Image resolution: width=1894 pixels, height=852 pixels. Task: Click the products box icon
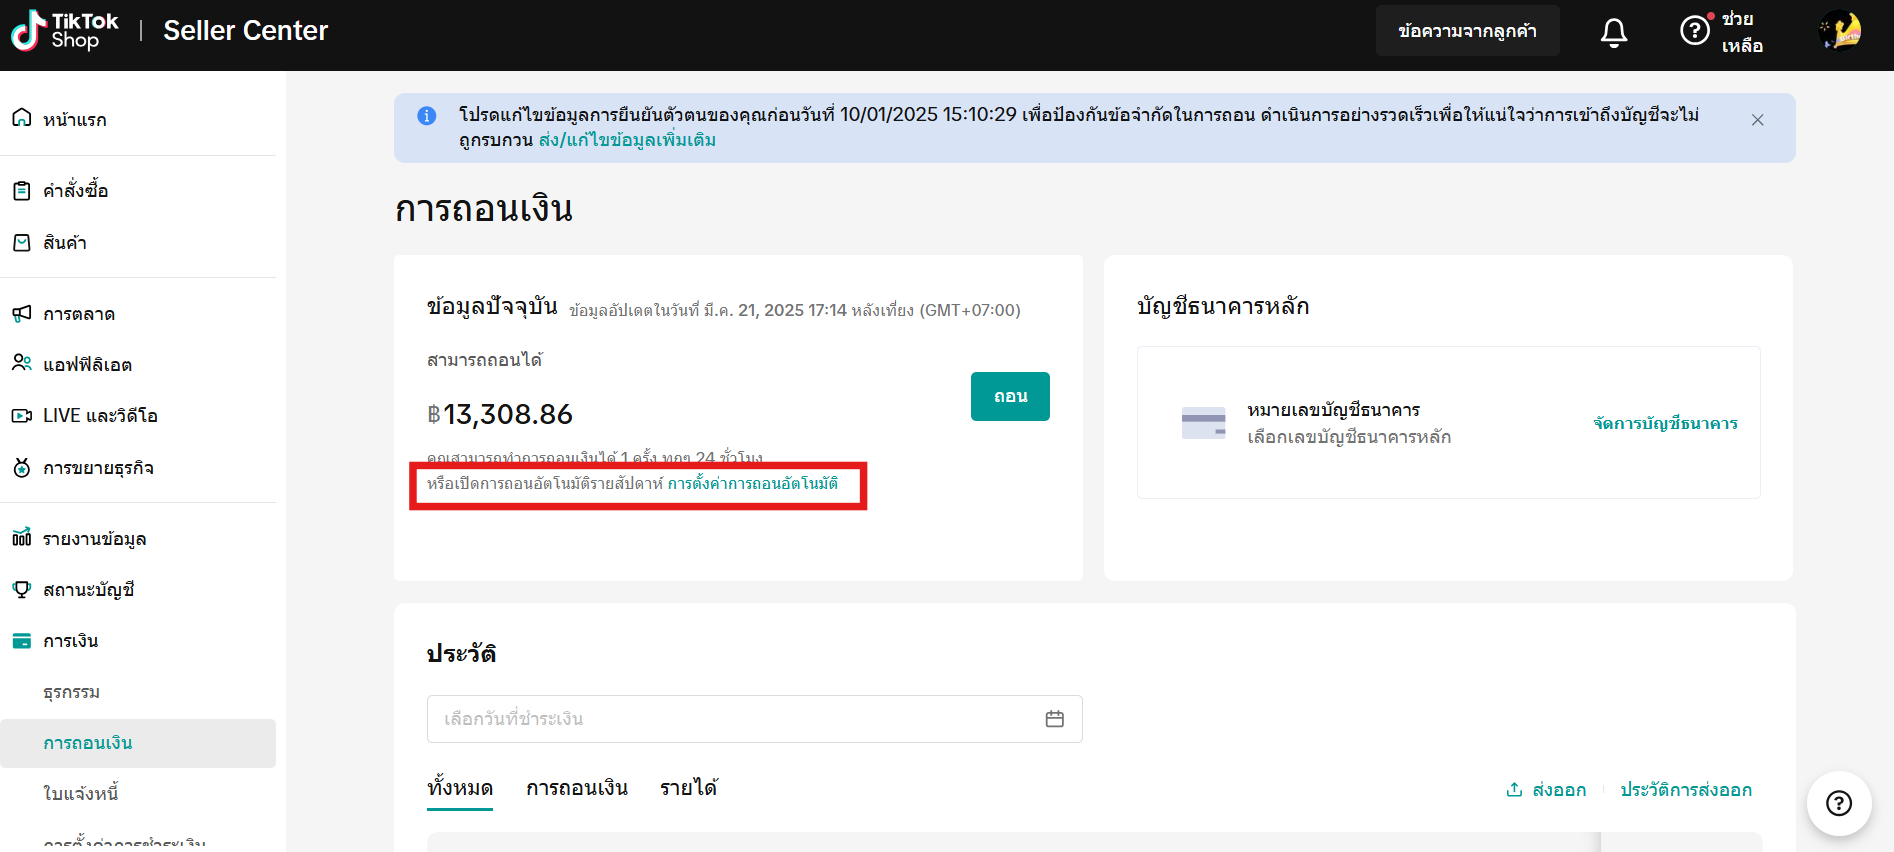[x=22, y=243]
